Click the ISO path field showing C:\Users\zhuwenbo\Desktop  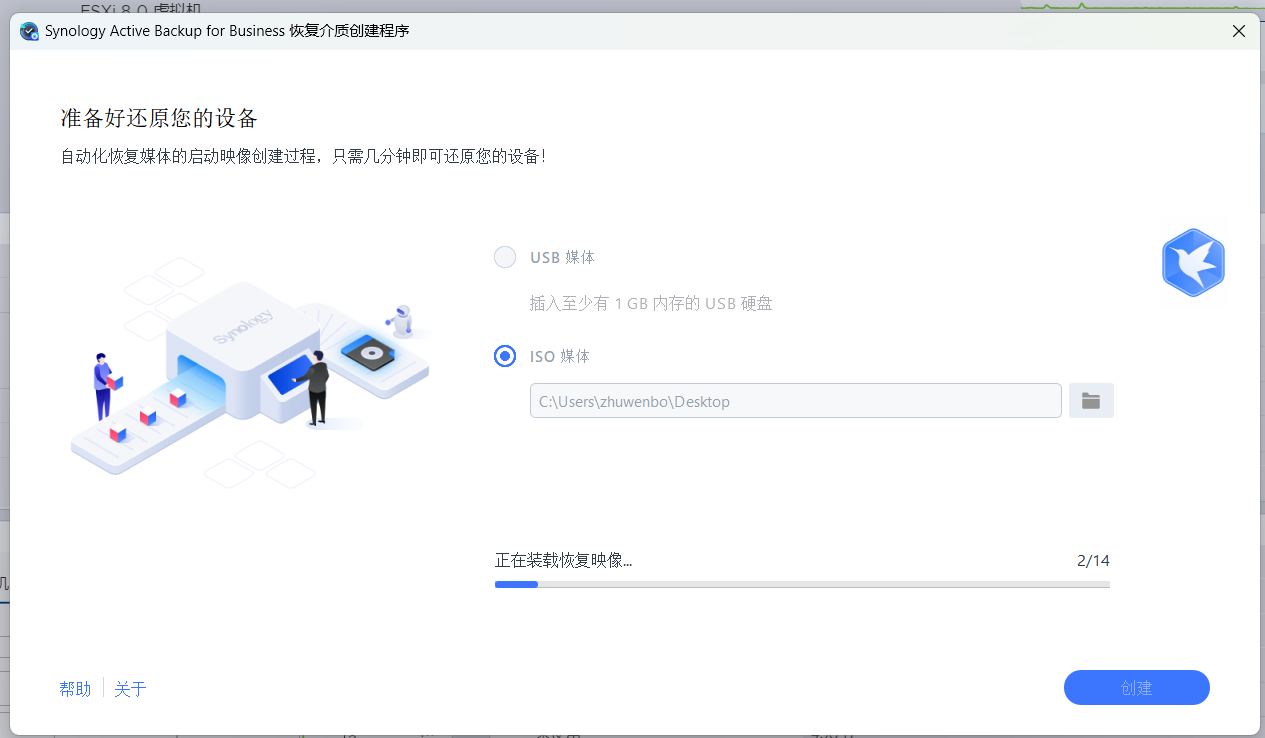click(x=796, y=401)
